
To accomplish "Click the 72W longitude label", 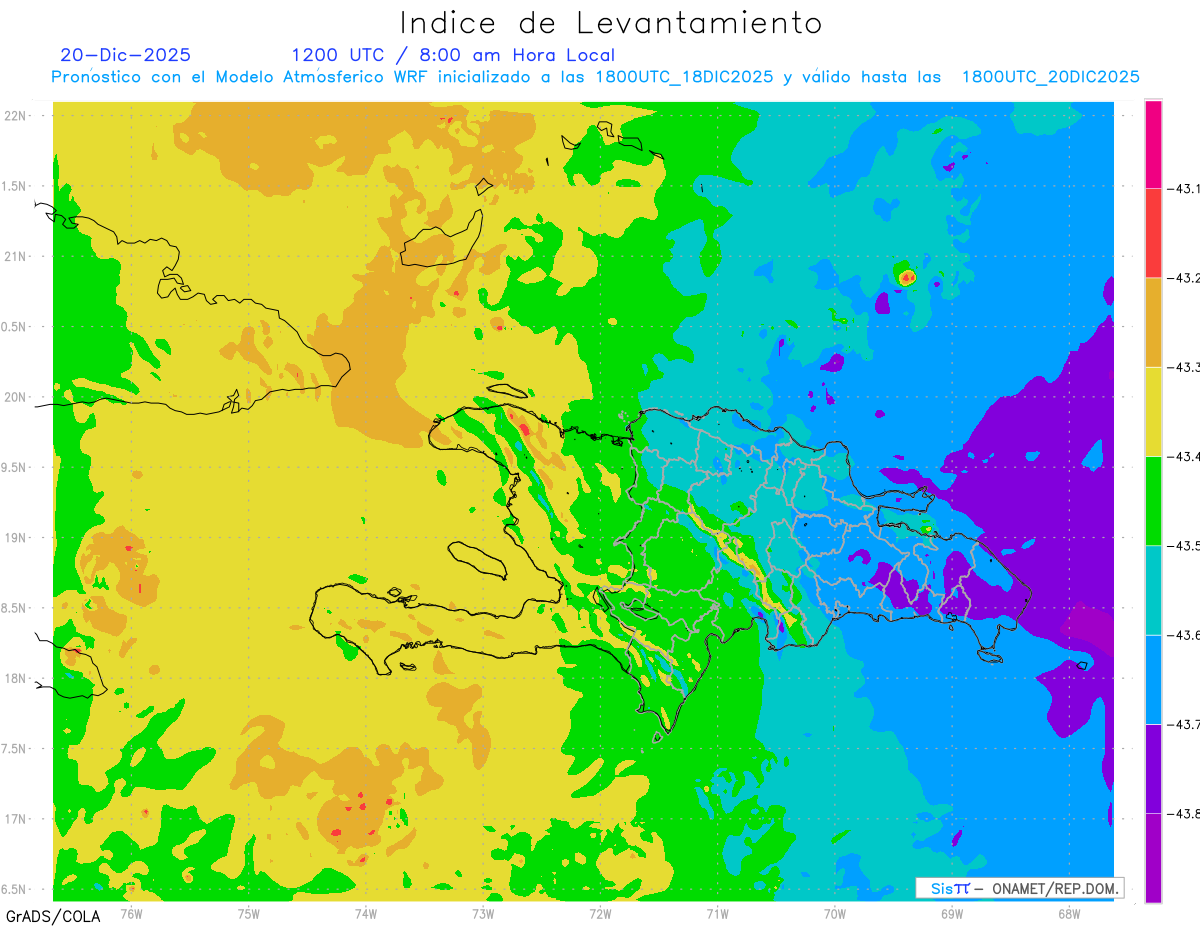I will pos(600,913).
